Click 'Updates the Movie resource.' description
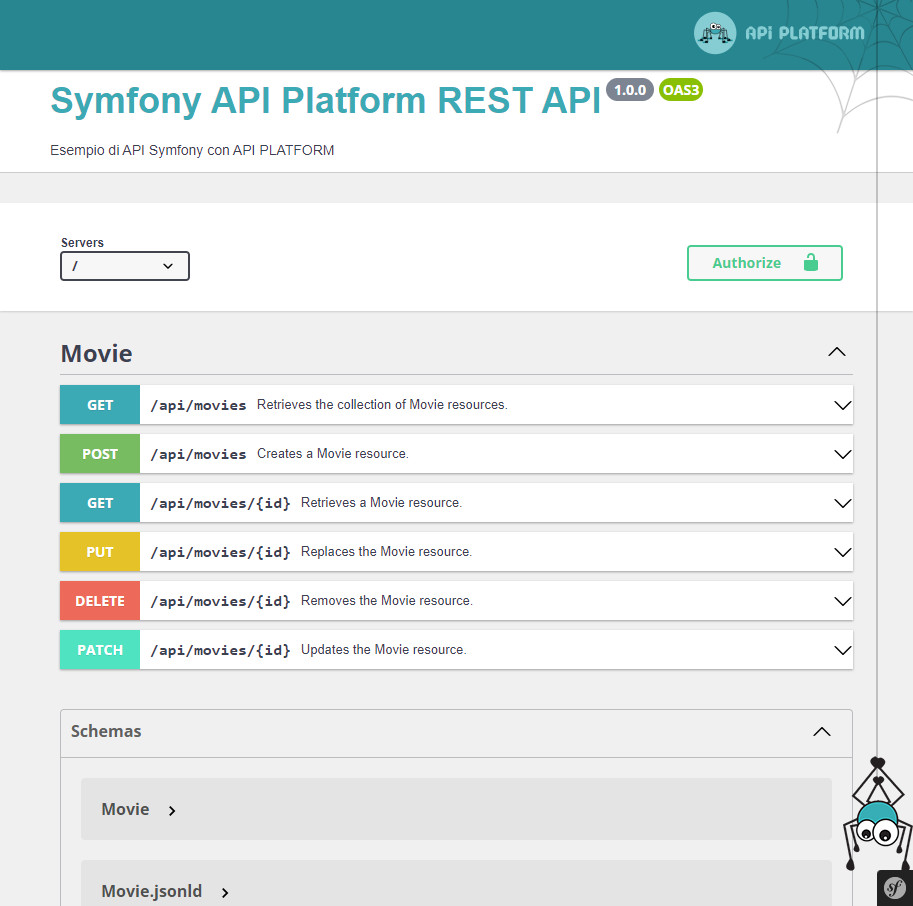This screenshot has height=906, width=913. click(x=384, y=649)
